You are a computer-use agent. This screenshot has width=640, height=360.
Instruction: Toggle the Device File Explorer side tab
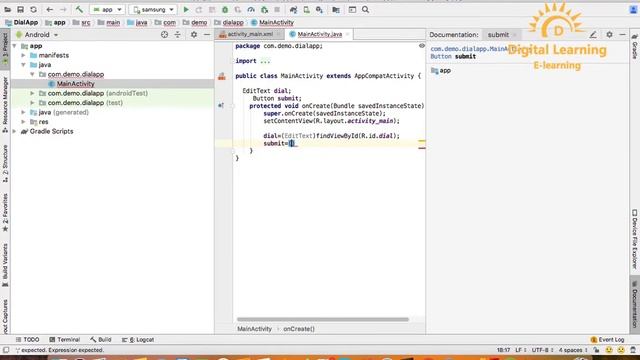coord(635,239)
